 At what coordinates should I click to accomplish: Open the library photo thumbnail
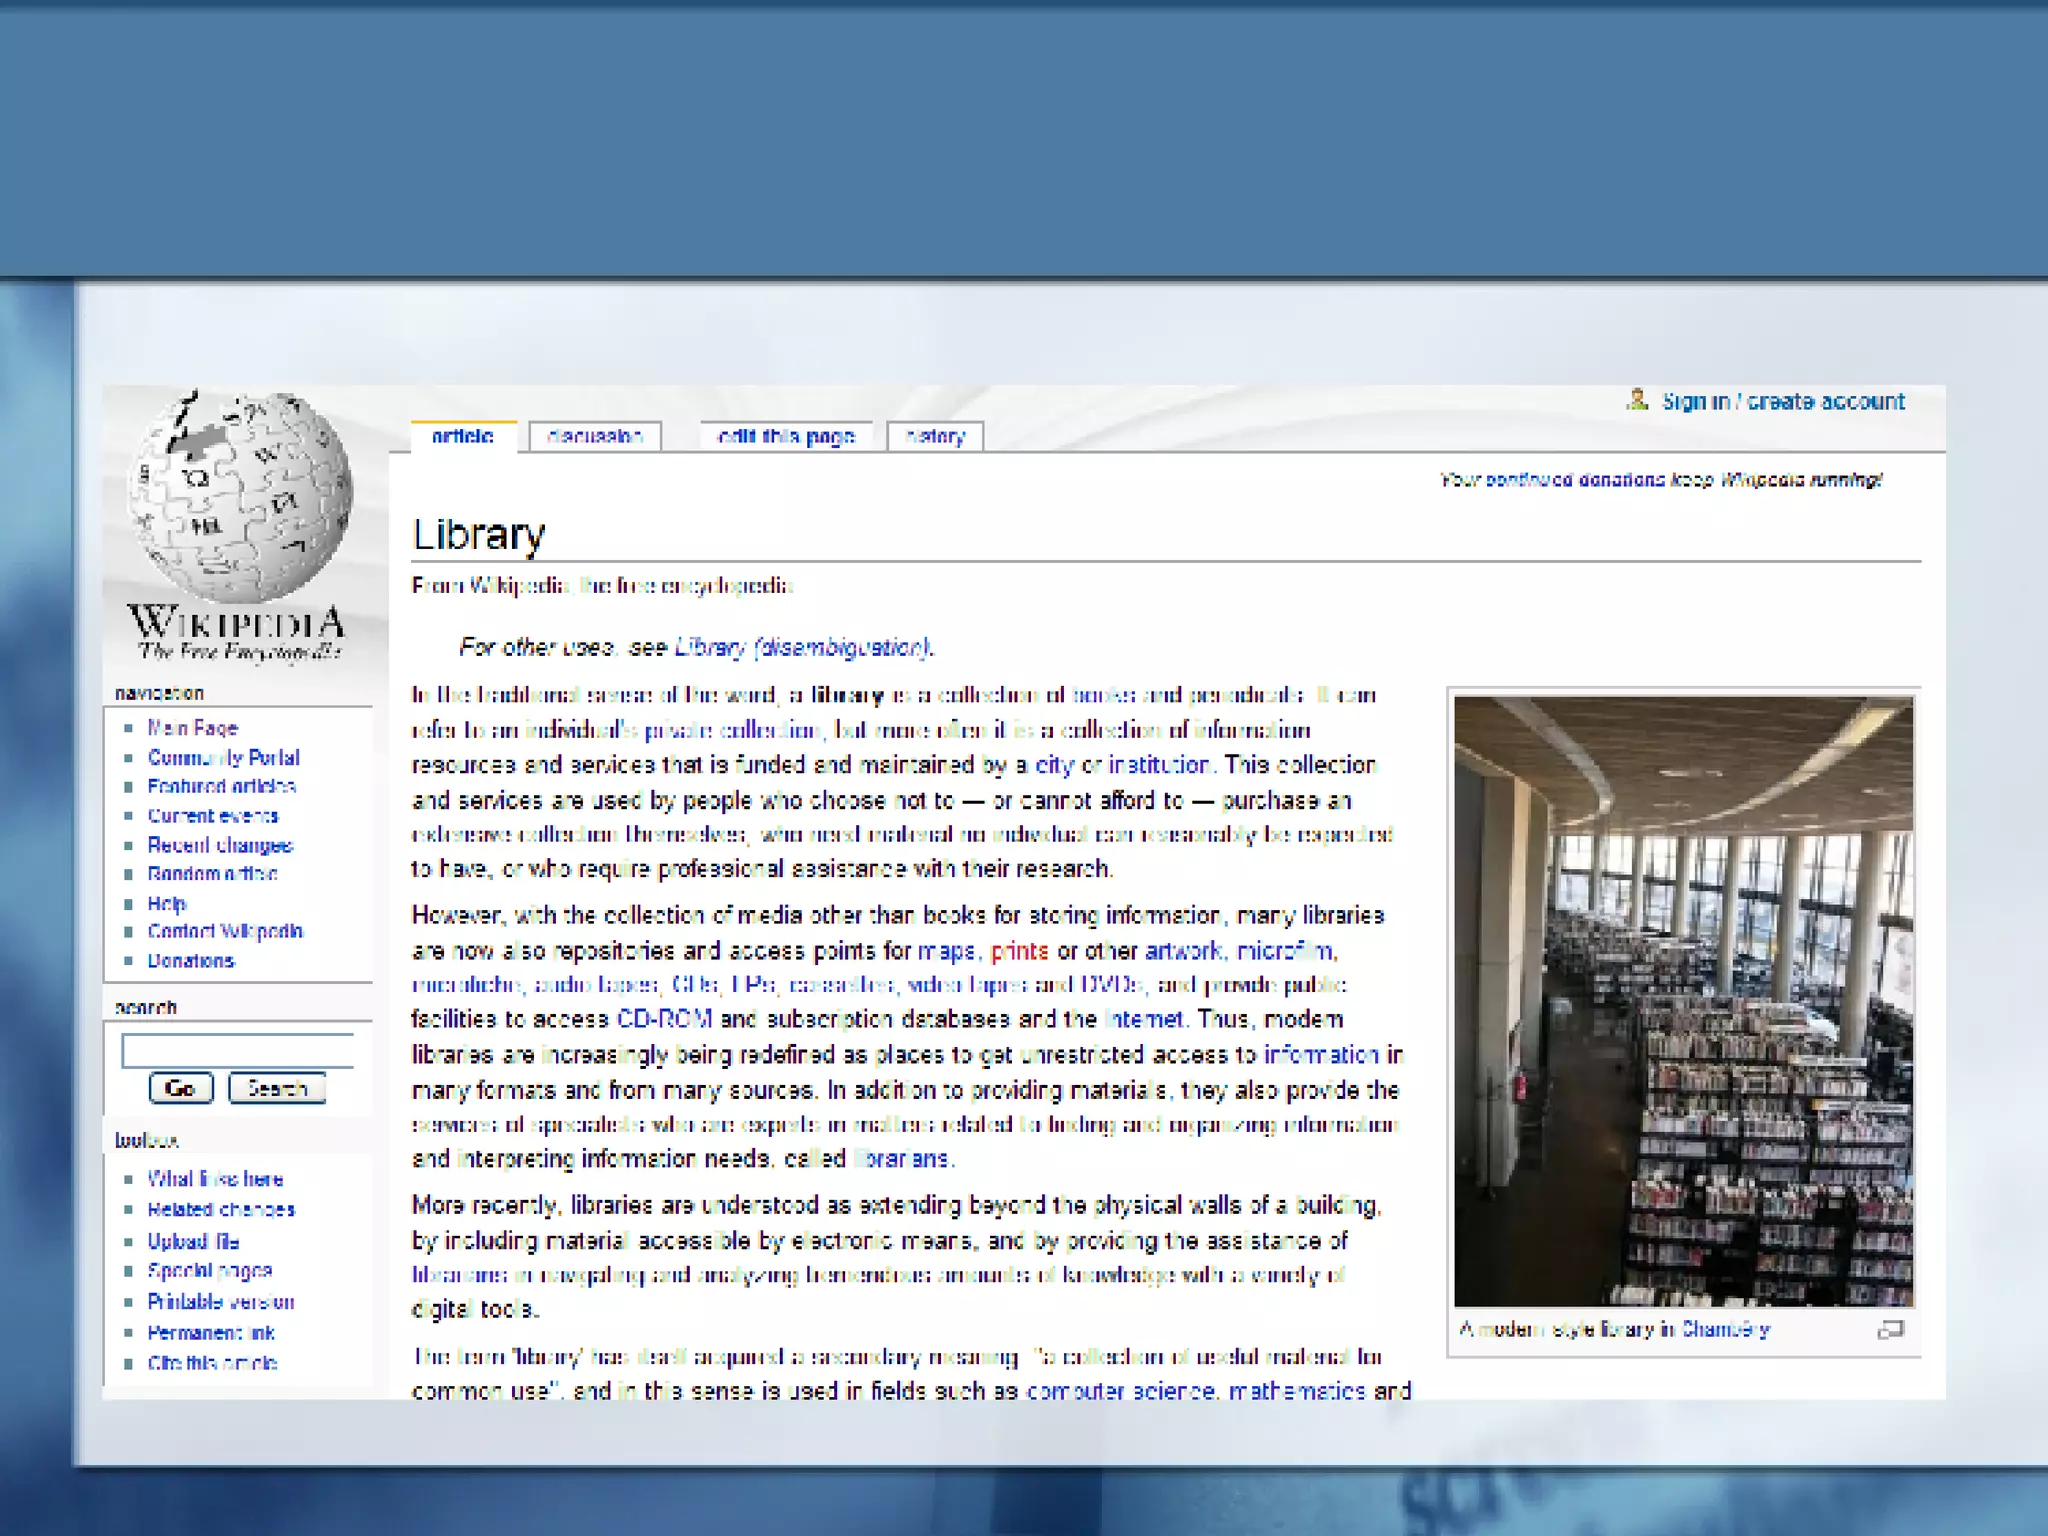click(1683, 1001)
